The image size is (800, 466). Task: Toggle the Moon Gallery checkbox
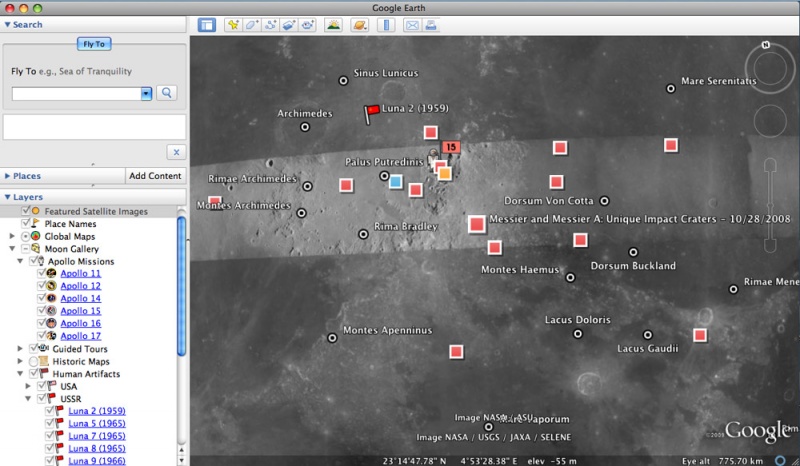point(26,249)
